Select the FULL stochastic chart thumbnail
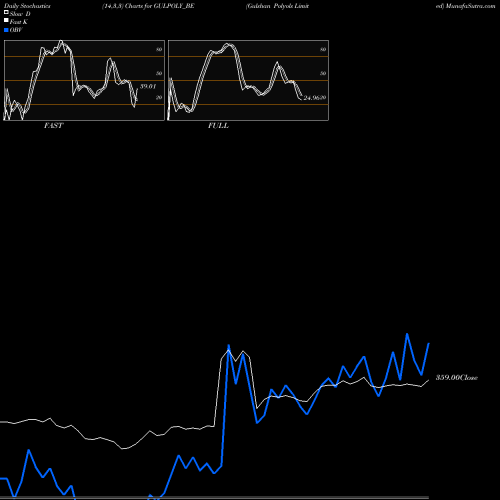This screenshot has height=500, width=500. (248, 80)
